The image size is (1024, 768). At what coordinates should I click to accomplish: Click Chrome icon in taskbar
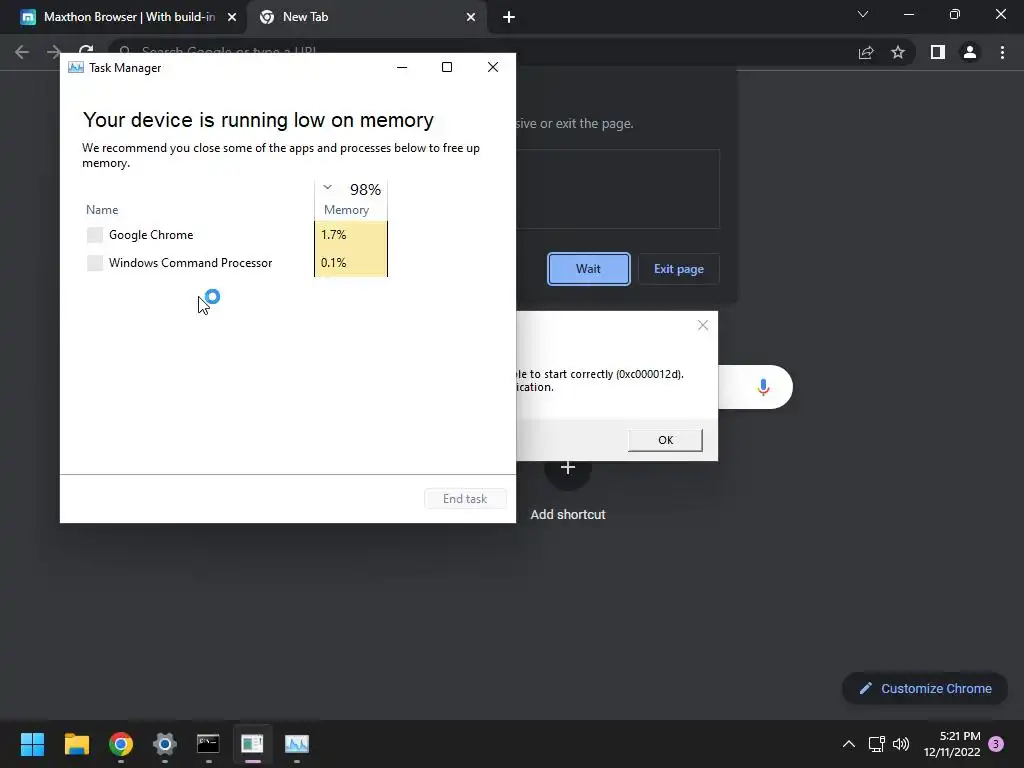[121, 744]
